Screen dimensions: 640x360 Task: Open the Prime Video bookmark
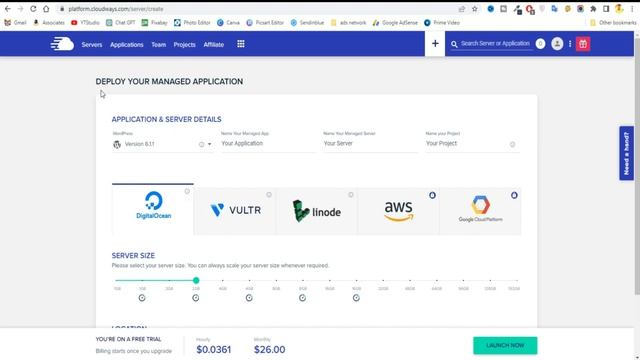click(442, 22)
